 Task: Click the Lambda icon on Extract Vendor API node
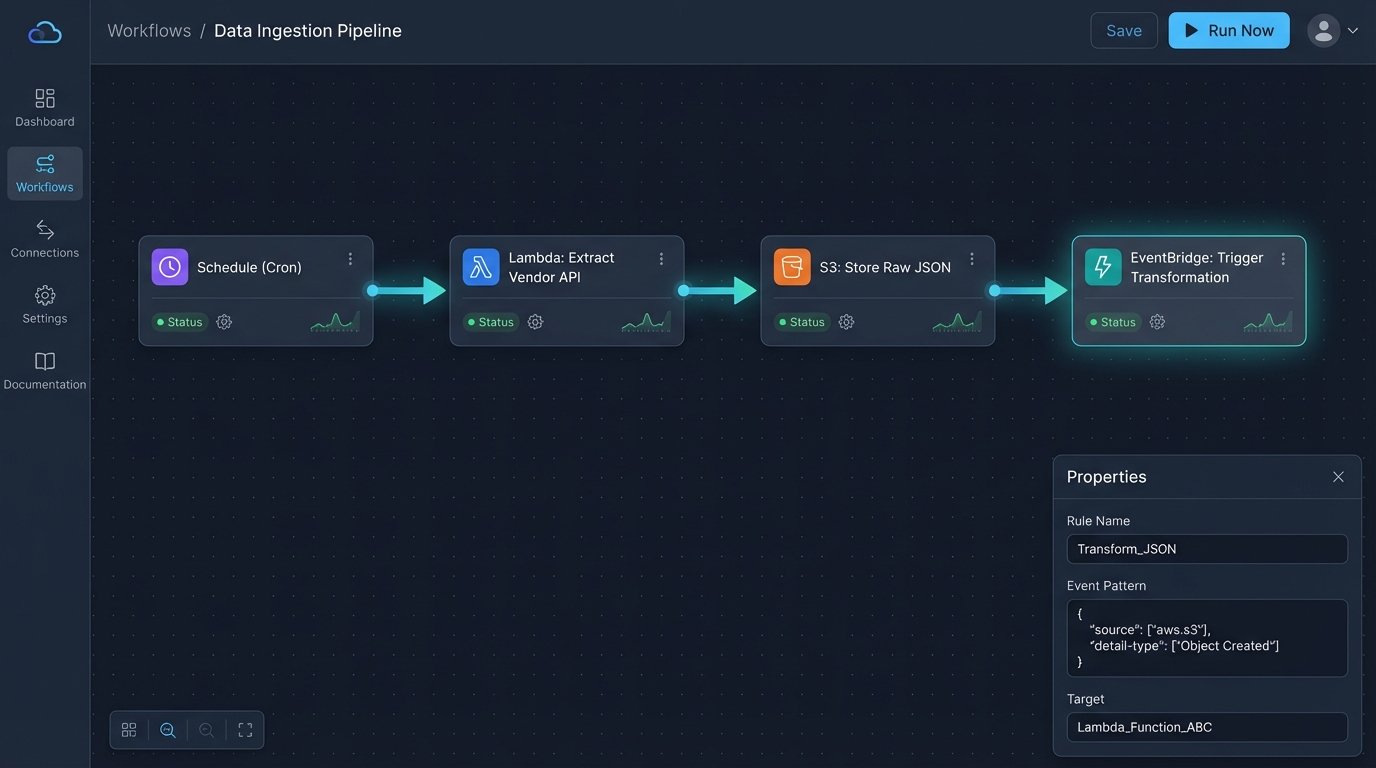click(x=481, y=267)
